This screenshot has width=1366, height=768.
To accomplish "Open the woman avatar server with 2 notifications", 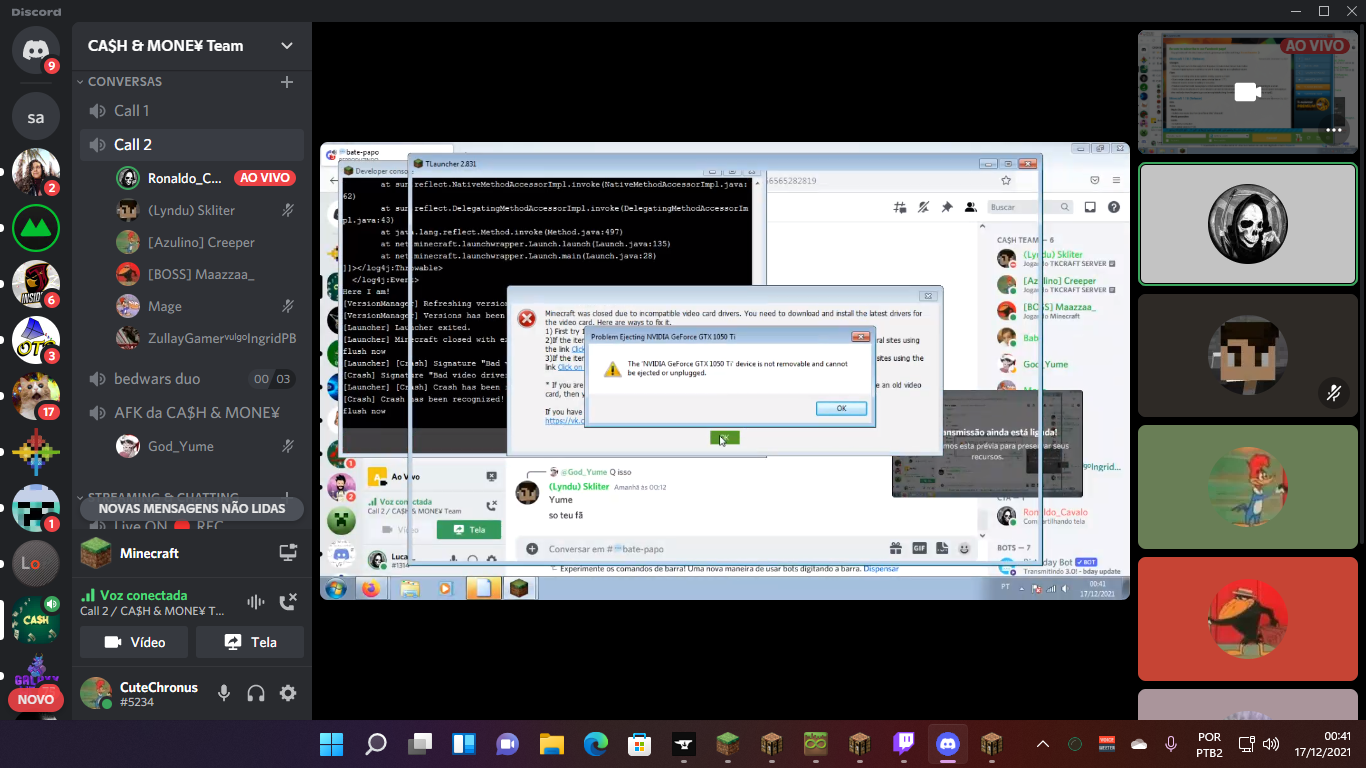I will point(36,173).
